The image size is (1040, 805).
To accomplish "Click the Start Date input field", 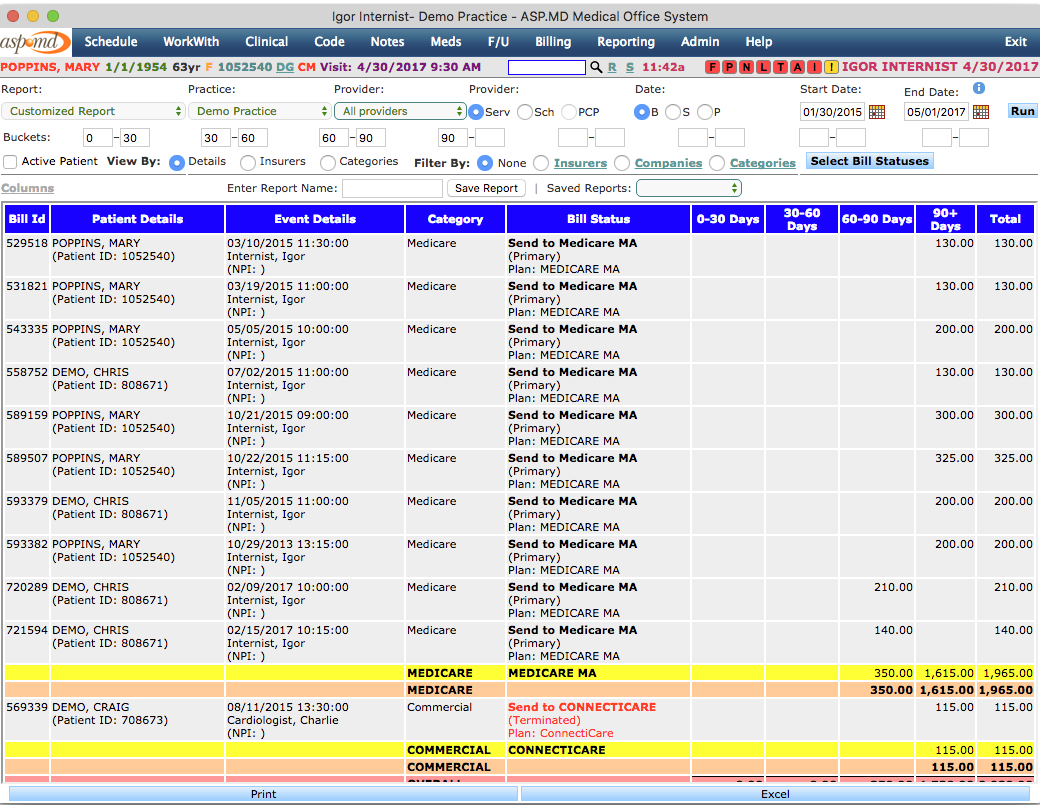I will tap(832, 112).
